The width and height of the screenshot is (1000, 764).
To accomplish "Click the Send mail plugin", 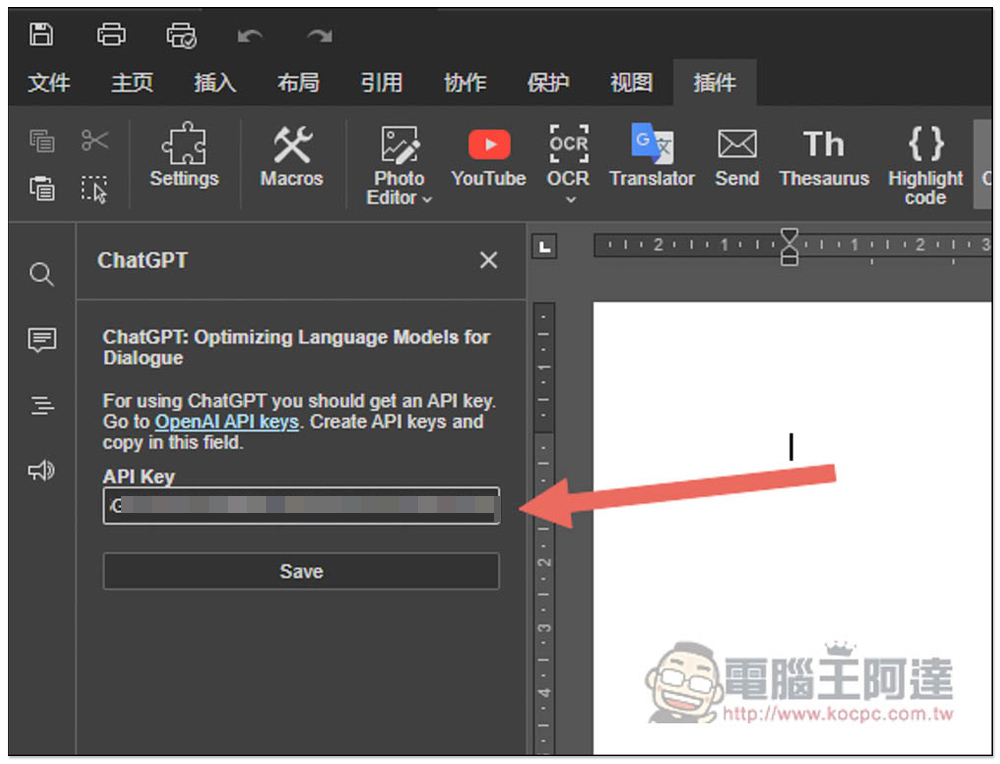I will 737,158.
